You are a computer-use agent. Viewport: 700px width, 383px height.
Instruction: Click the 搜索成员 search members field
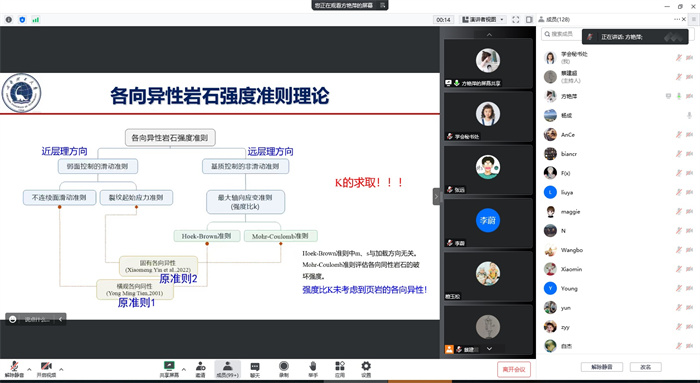click(562, 34)
